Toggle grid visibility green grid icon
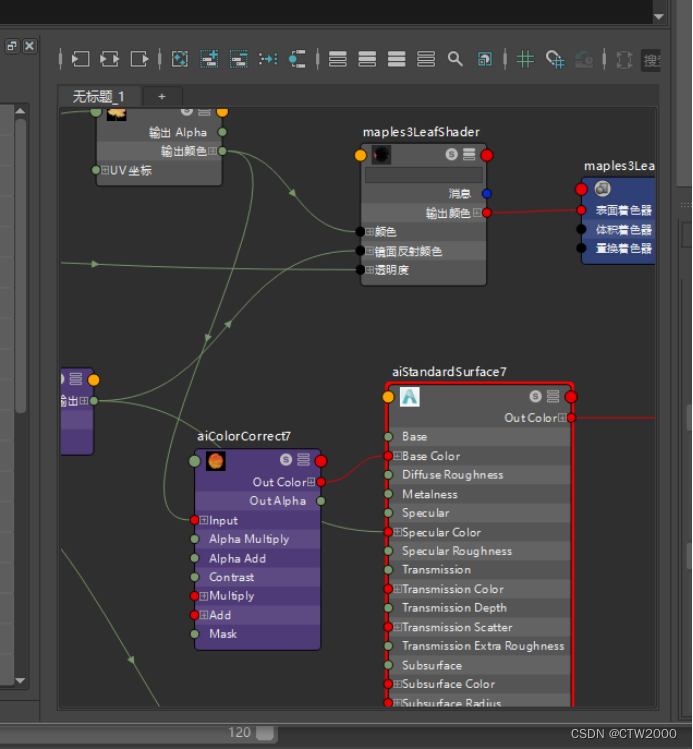 tap(525, 59)
